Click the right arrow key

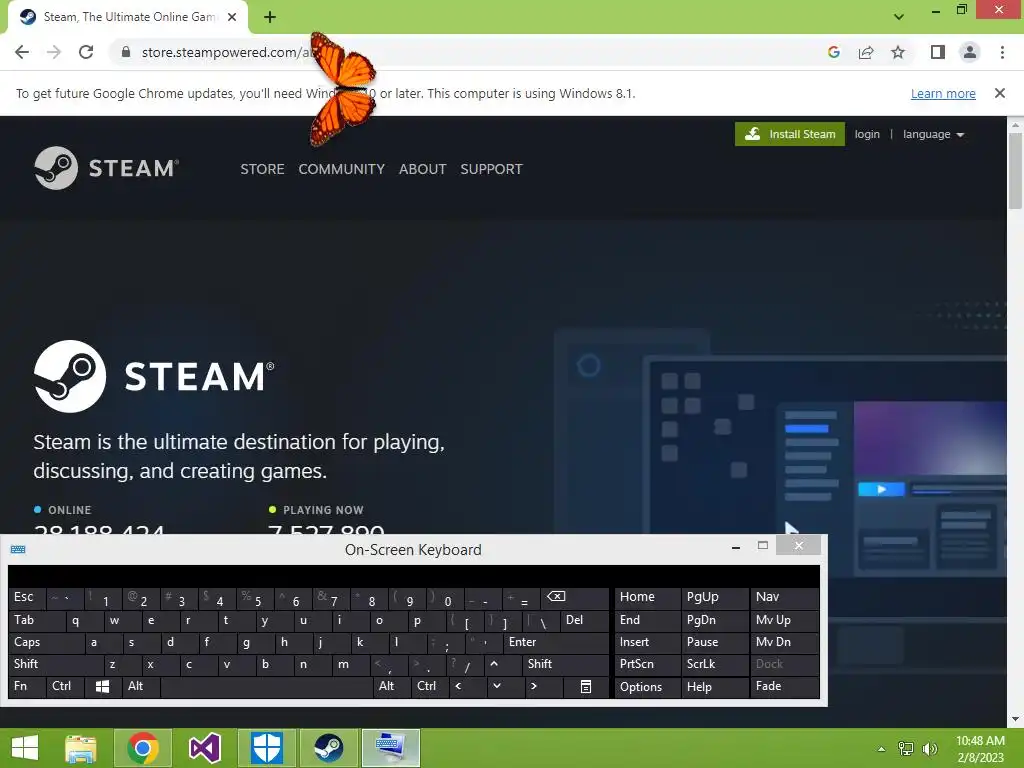[x=542, y=687]
